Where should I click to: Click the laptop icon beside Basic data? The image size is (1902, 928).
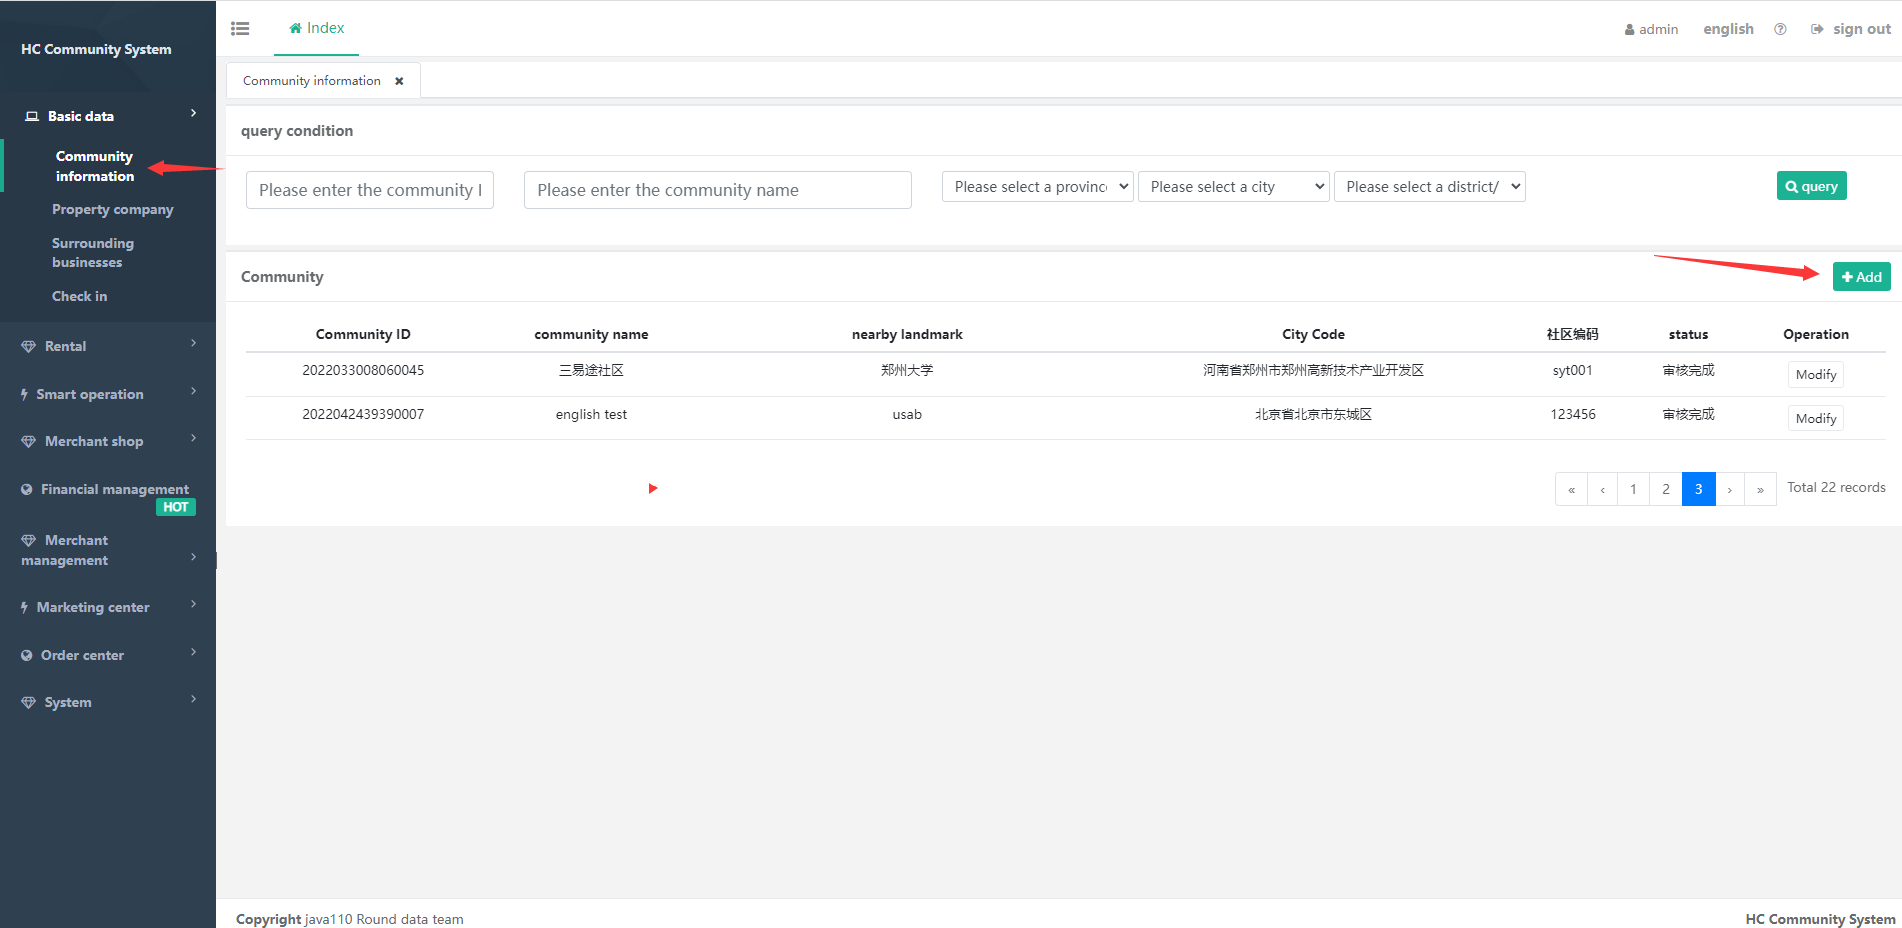pyautogui.click(x=32, y=117)
